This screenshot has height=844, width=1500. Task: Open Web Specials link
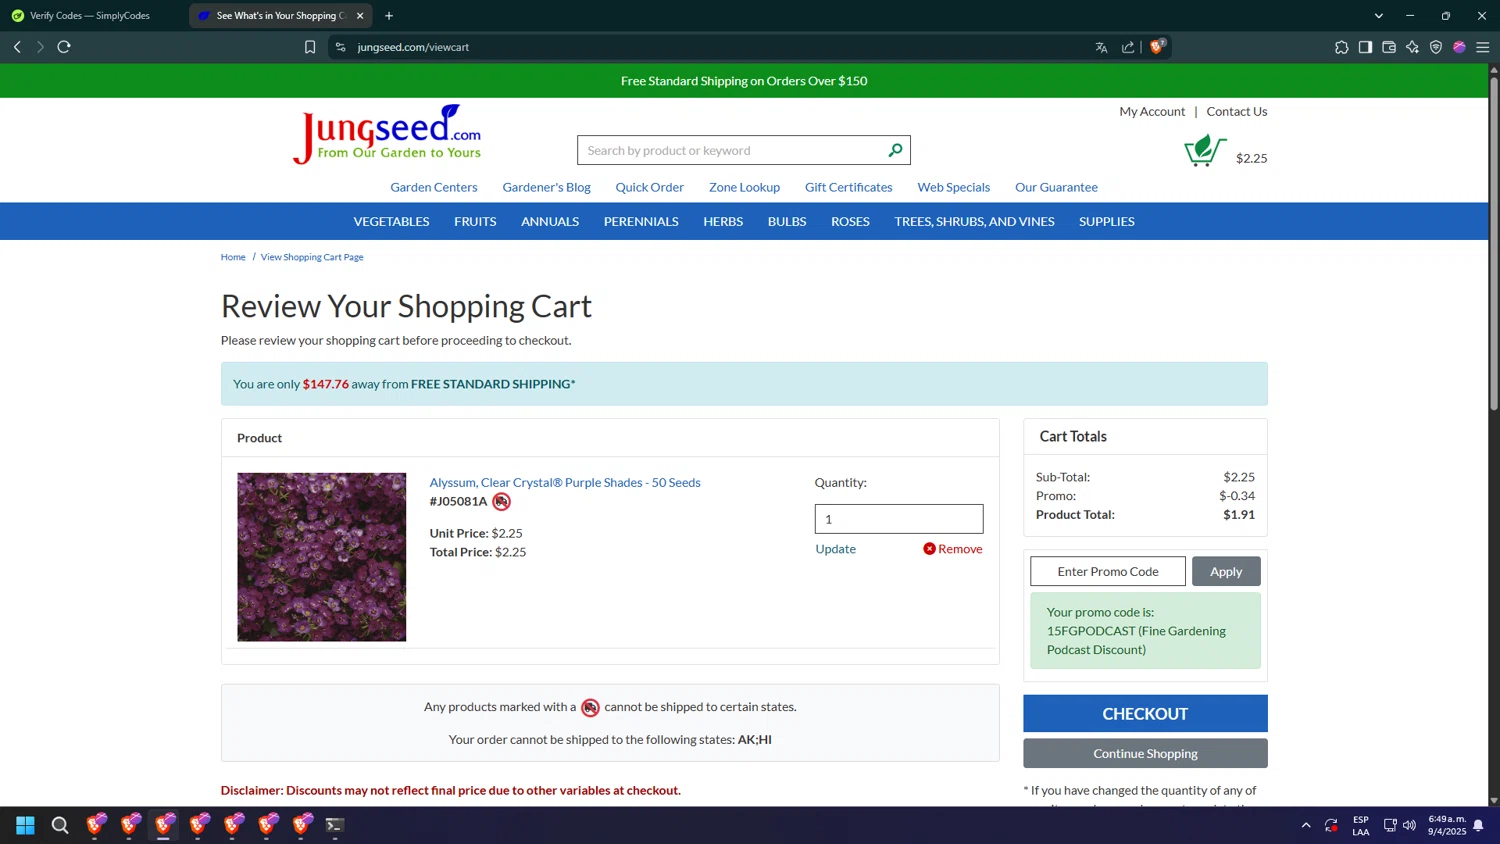954,187
